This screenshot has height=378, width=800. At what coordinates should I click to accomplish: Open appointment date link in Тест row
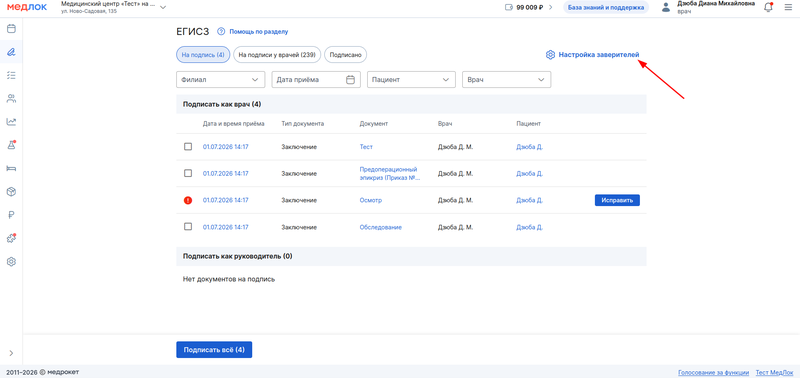tap(226, 147)
